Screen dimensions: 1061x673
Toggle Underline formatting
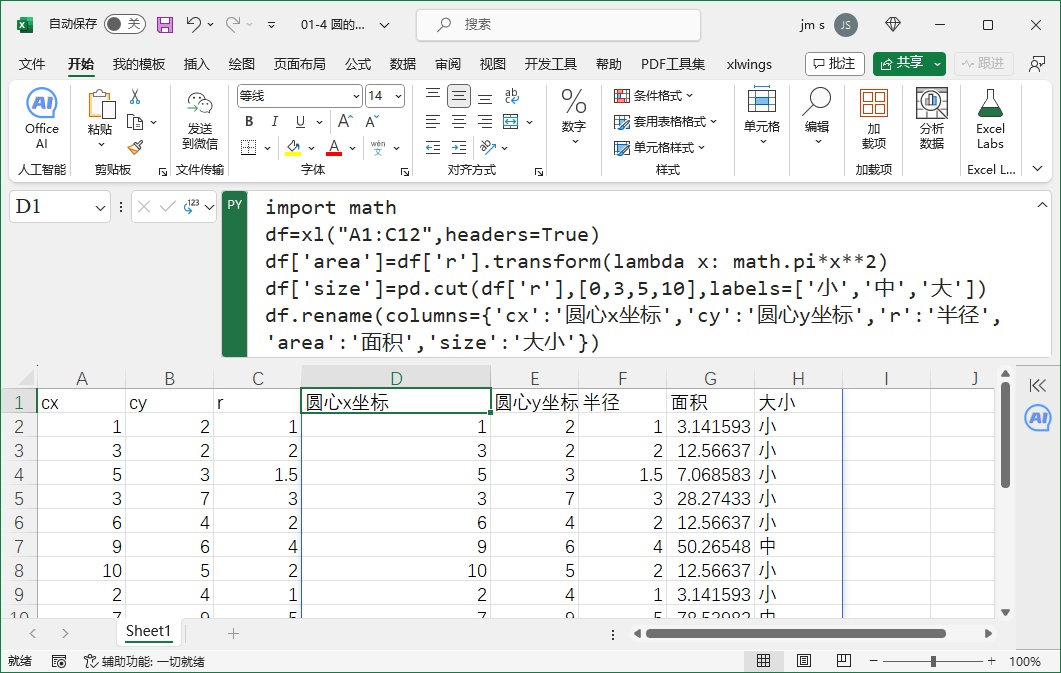click(x=300, y=122)
